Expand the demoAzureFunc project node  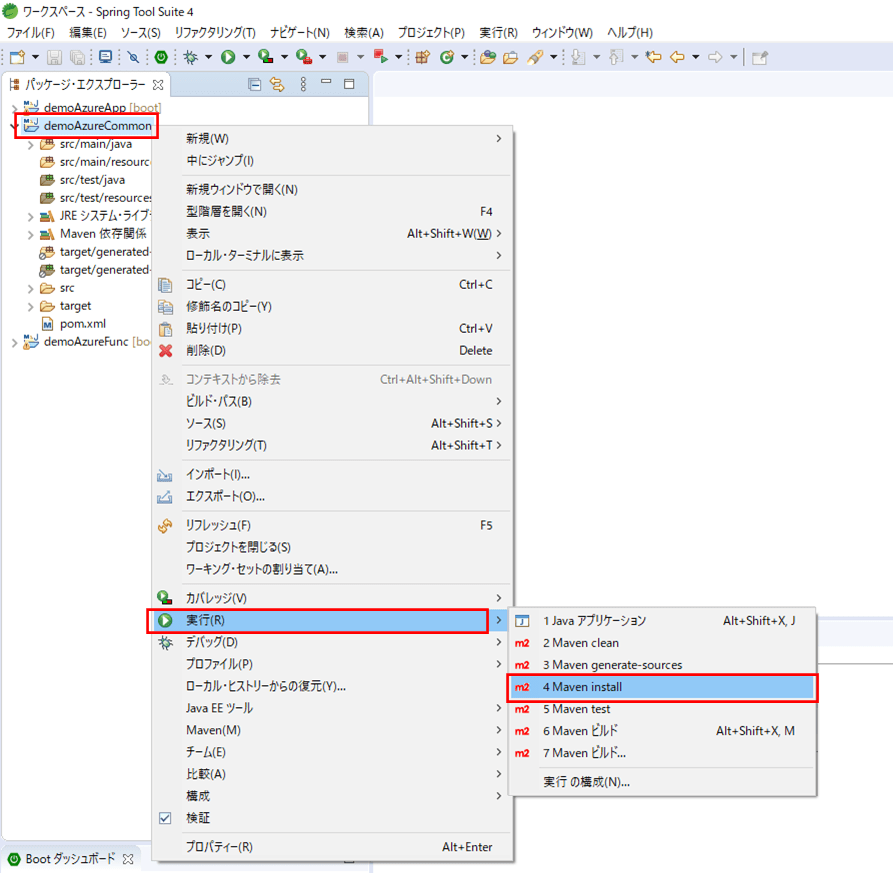click(14, 342)
